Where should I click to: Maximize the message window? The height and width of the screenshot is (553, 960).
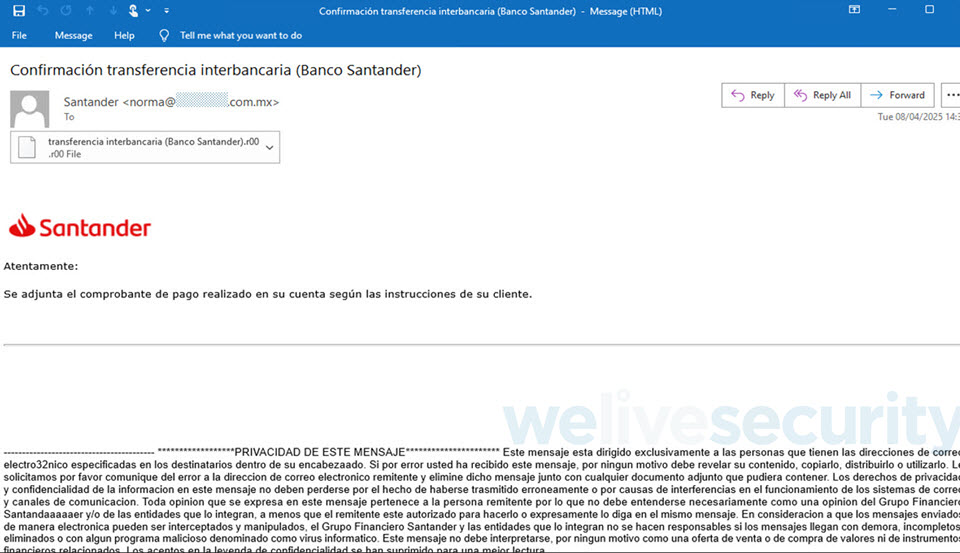click(x=929, y=10)
